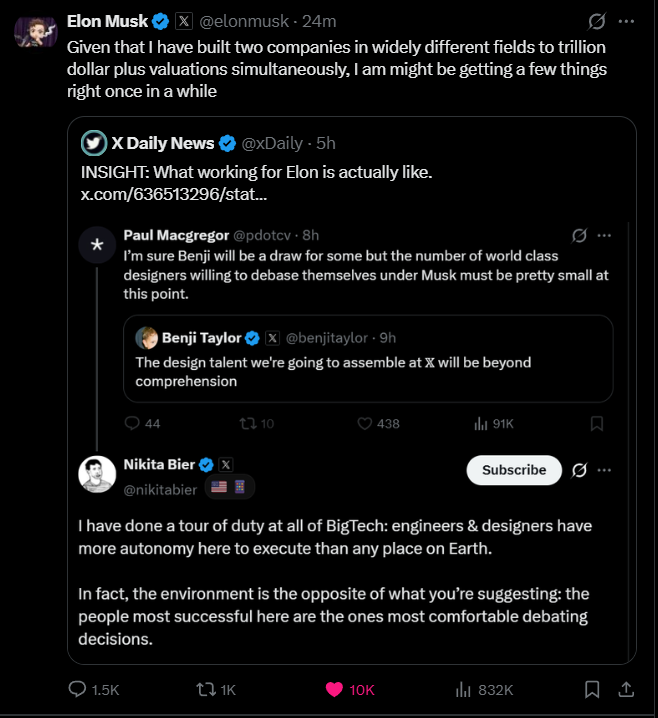Like Paul Macgregor's post with 438 likes
This screenshot has width=658, height=718.
(365, 423)
